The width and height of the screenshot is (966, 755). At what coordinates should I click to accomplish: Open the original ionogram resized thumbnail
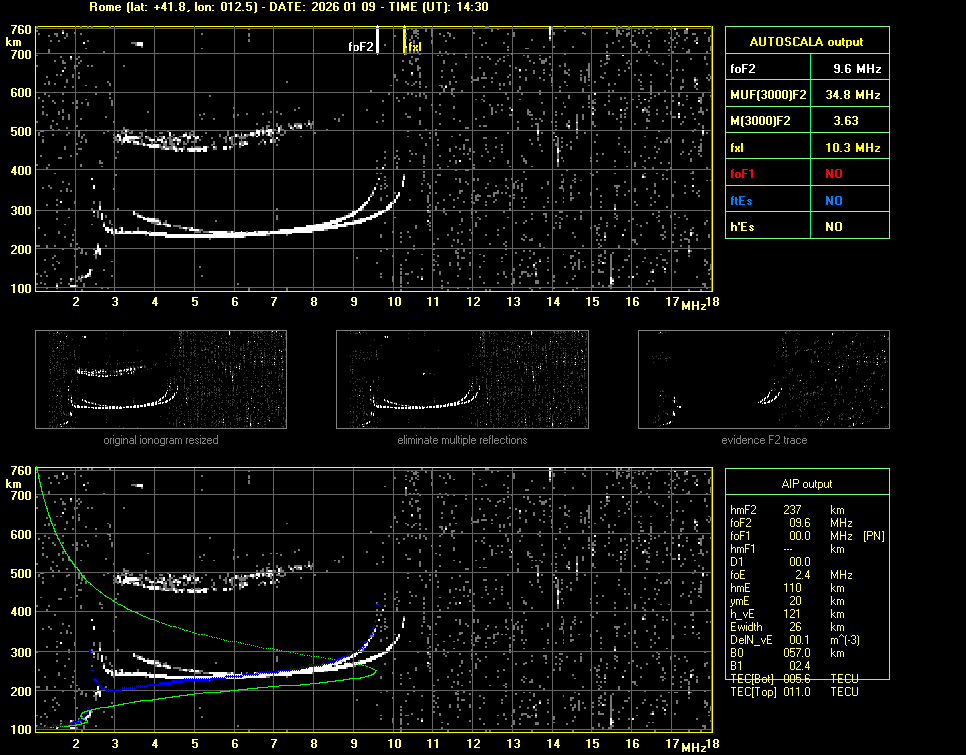coord(161,379)
